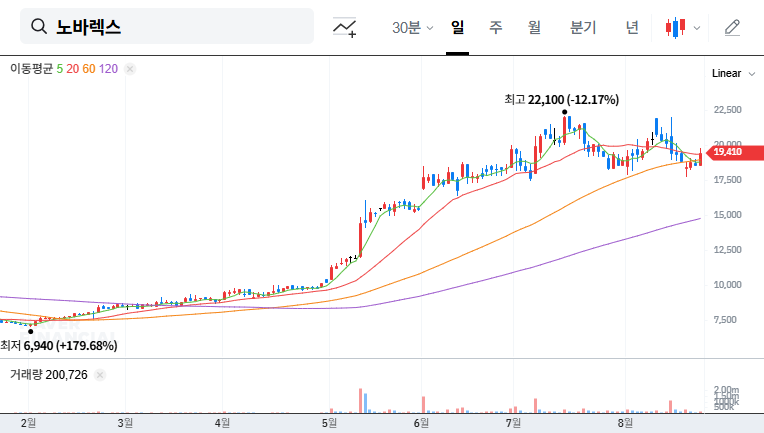Click the 20-day moving average label
This screenshot has width=764, height=433.
73,69
